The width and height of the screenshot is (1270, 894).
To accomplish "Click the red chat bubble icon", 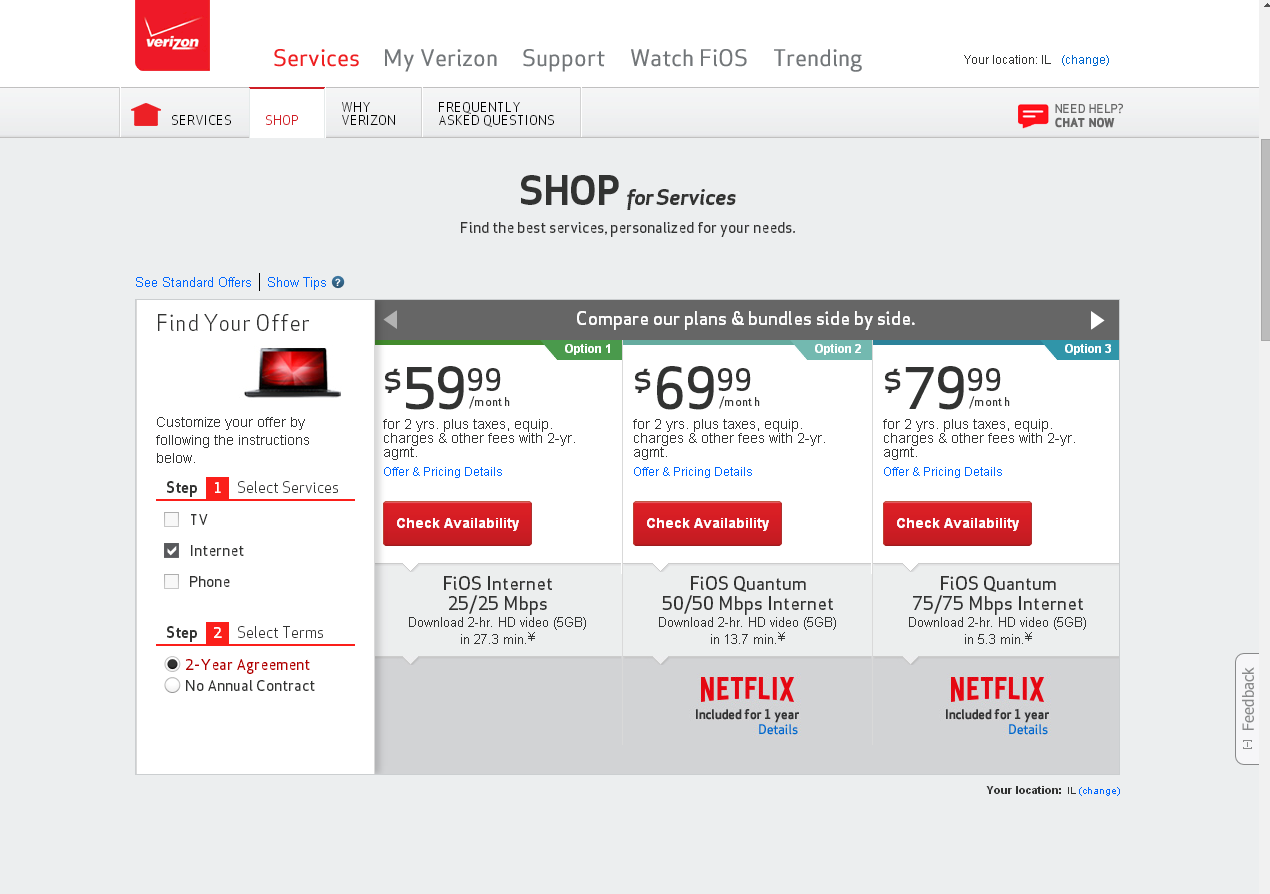I will (x=1033, y=115).
